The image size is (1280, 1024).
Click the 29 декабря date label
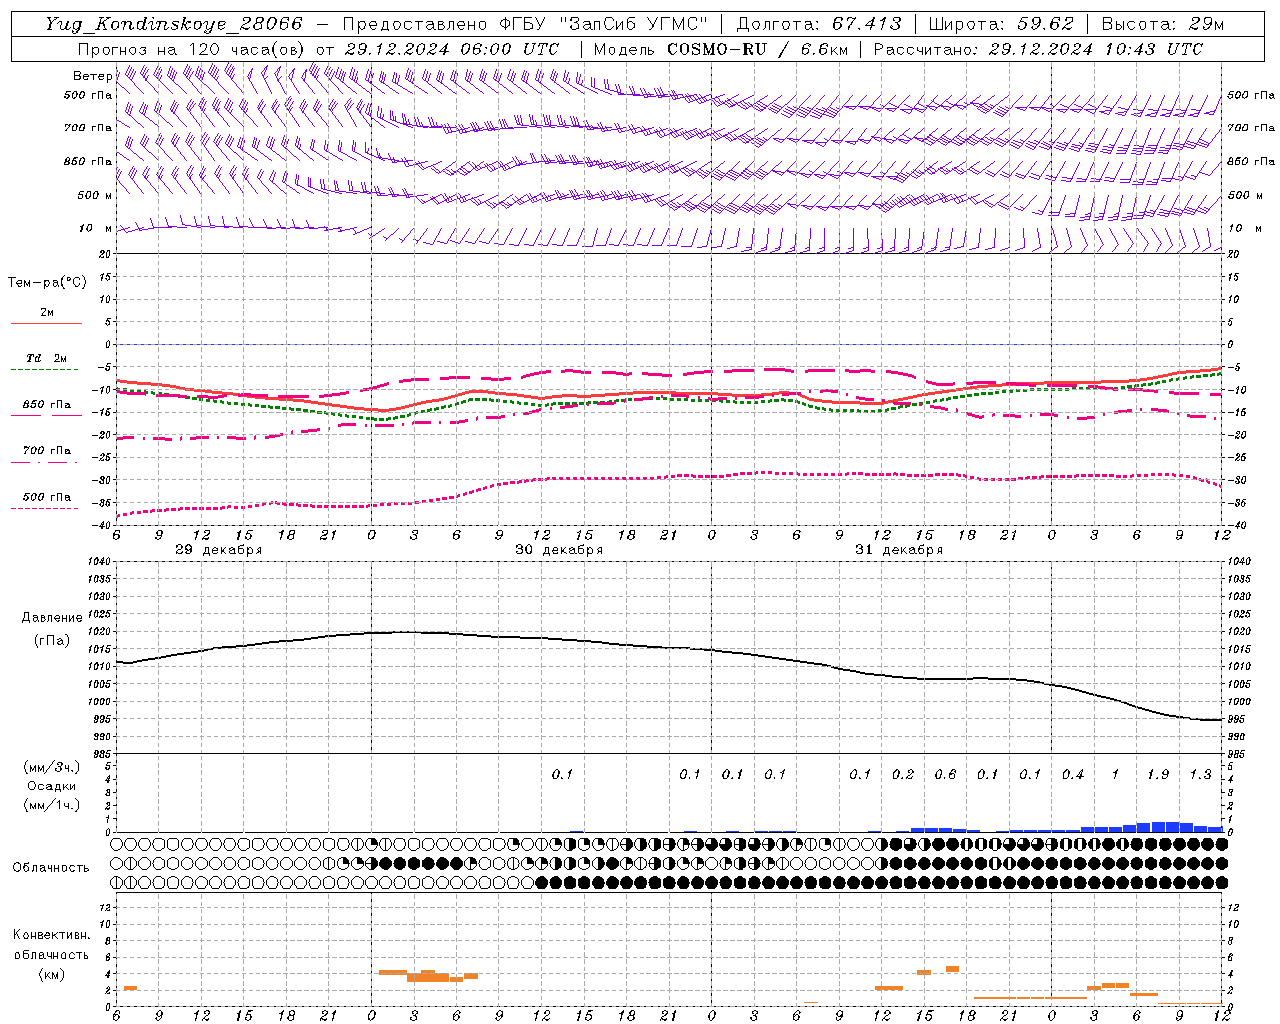219,550
